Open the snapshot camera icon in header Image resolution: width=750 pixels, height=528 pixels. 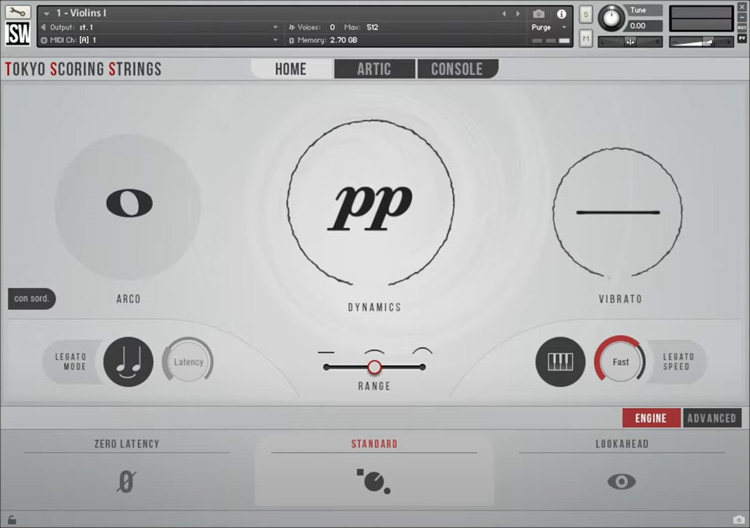click(x=539, y=14)
